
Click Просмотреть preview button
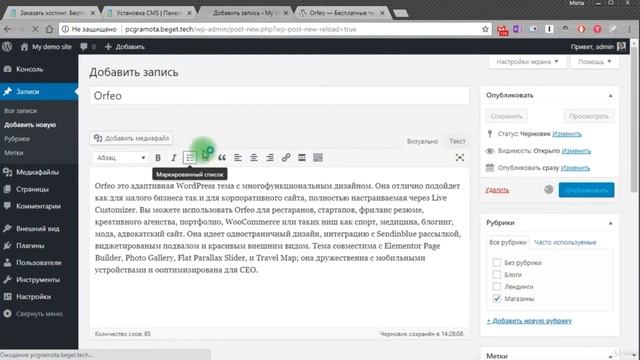[589, 116]
